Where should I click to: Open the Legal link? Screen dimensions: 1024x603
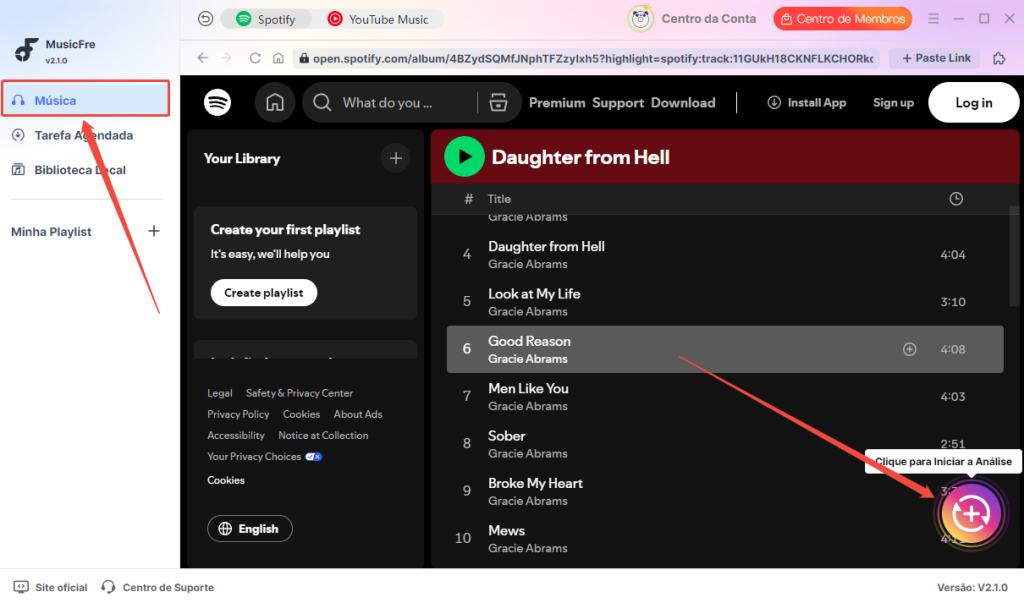pyautogui.click(x=219, y=393)
